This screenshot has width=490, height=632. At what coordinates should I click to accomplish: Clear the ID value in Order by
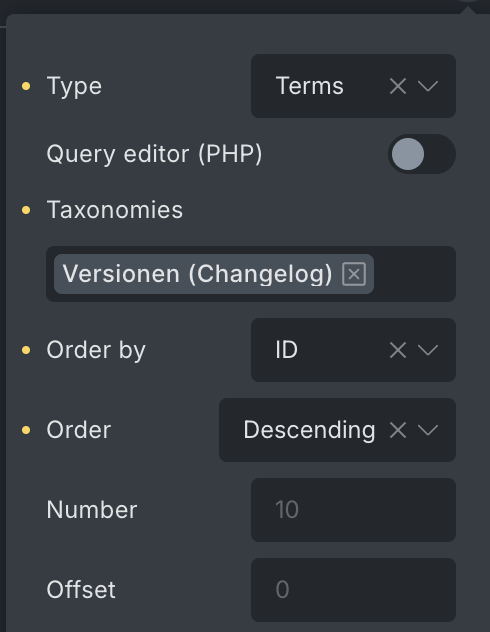(398, 350)
